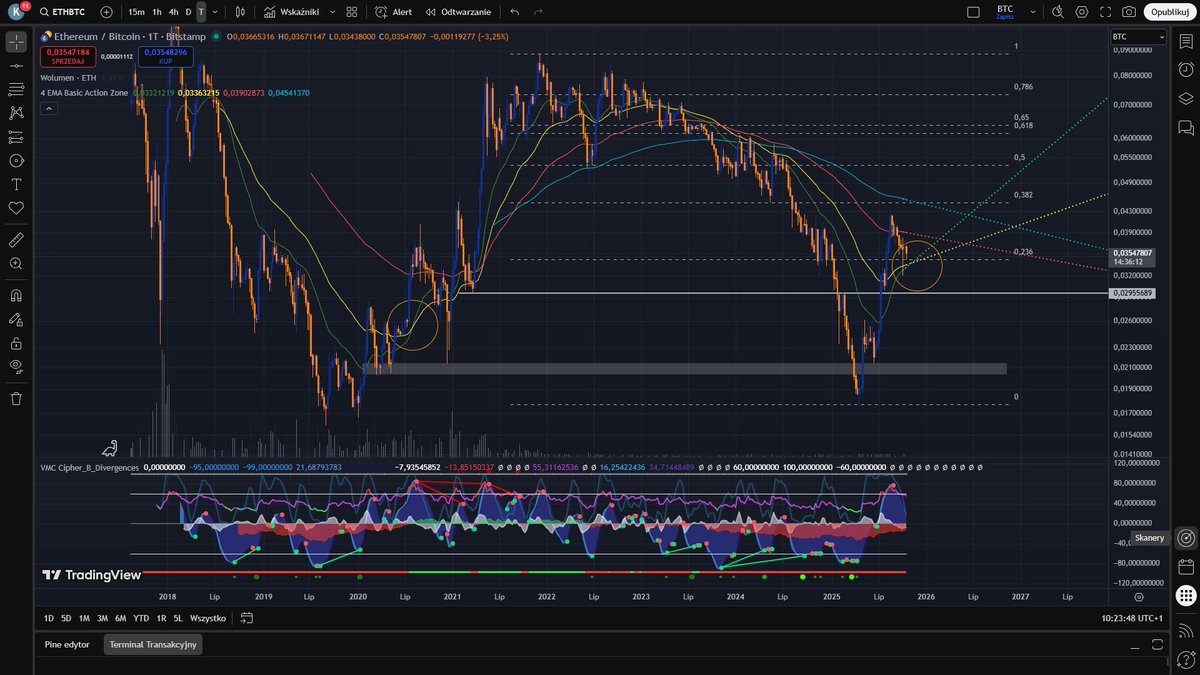Open indicator templates grid
This screenshot has width=1200, height=675.
click(351, 12)
